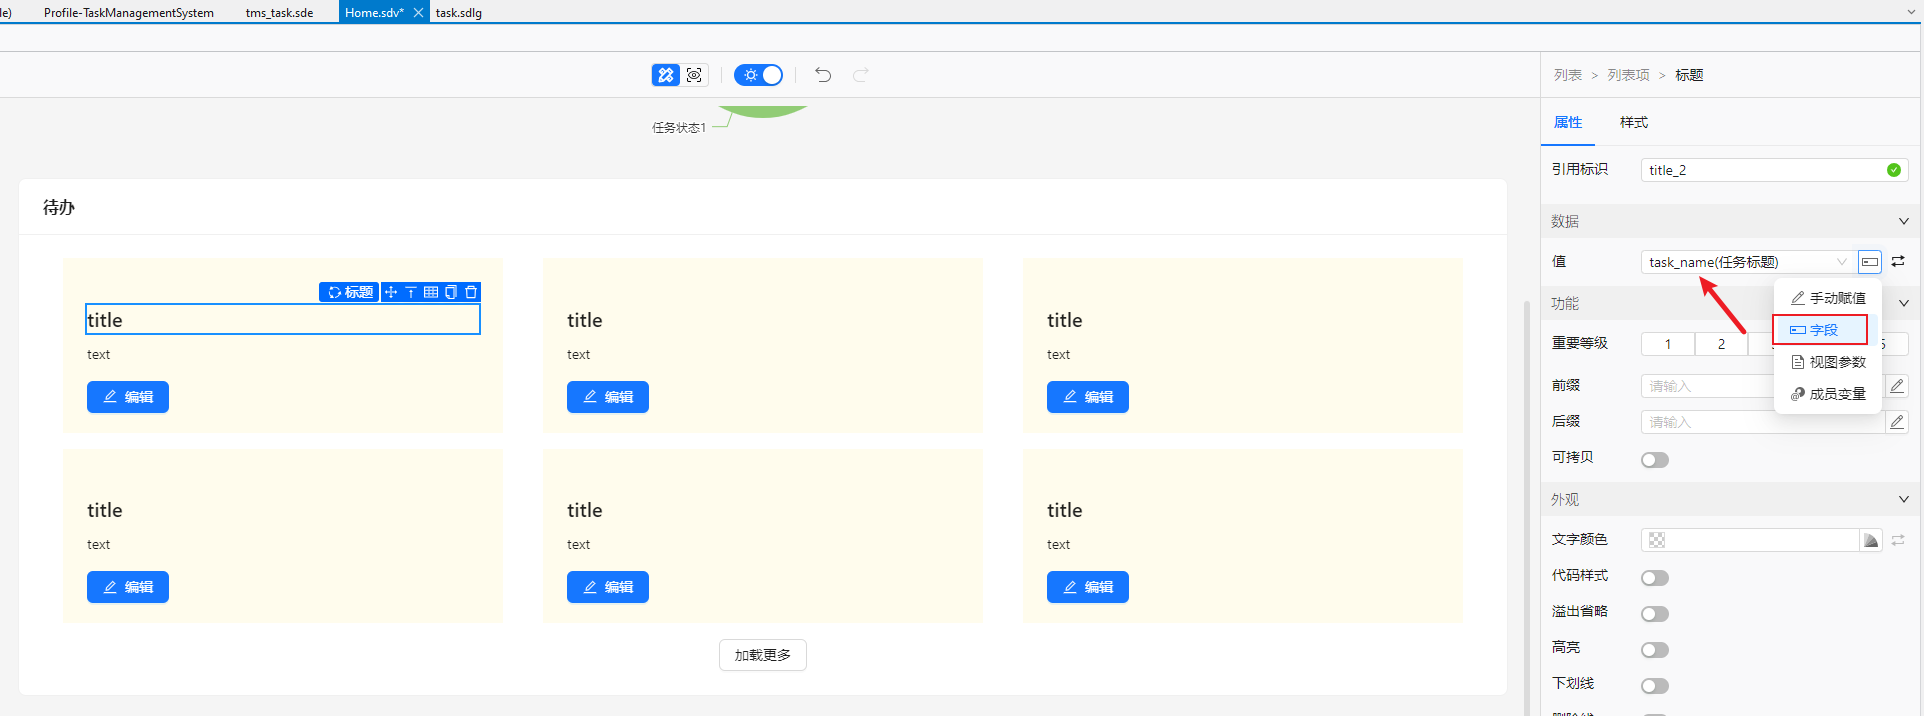Click the pencil icon next to the 后缀 input
This screenshot has height=716, width=1924.
(1897, 422)
